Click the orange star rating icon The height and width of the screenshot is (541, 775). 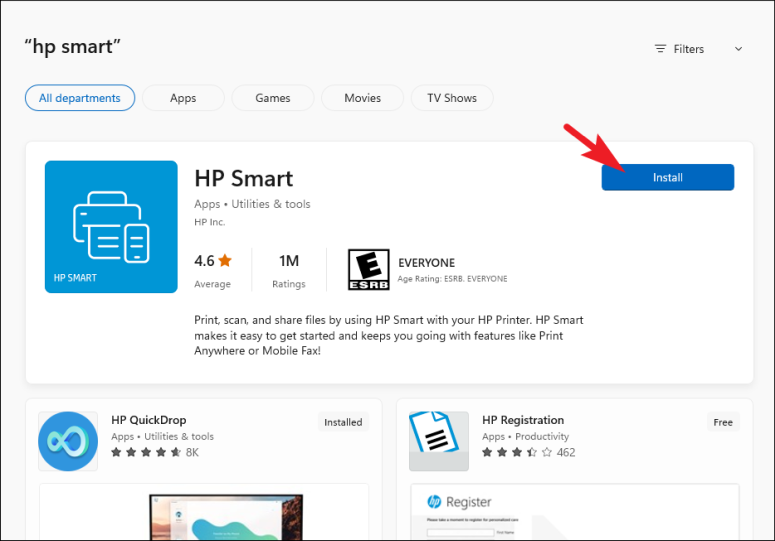[225, 260]
